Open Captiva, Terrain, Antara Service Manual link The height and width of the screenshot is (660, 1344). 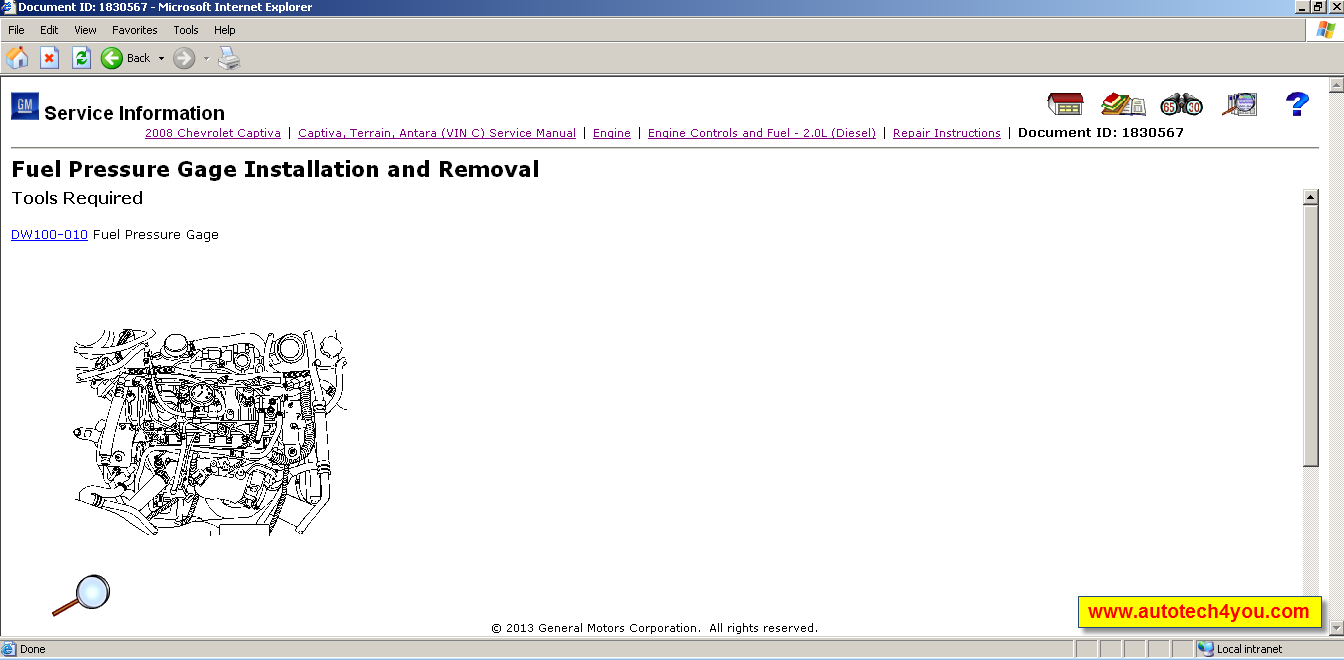[x=437, y=133]
